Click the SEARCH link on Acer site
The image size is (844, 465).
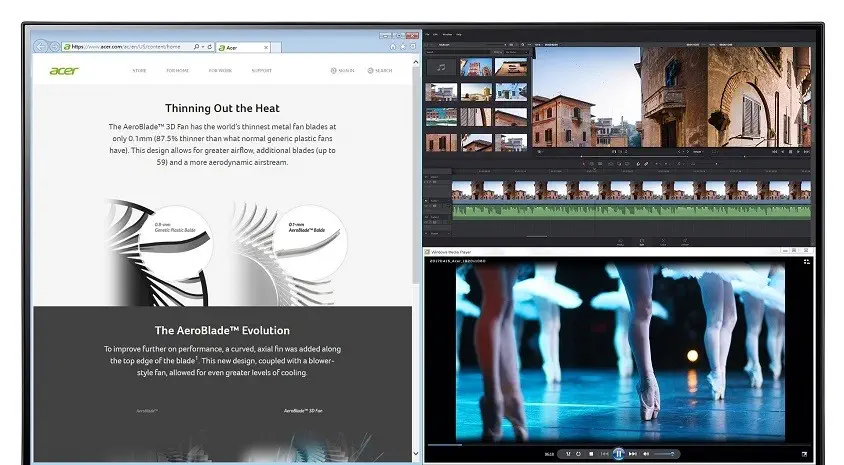380,71
